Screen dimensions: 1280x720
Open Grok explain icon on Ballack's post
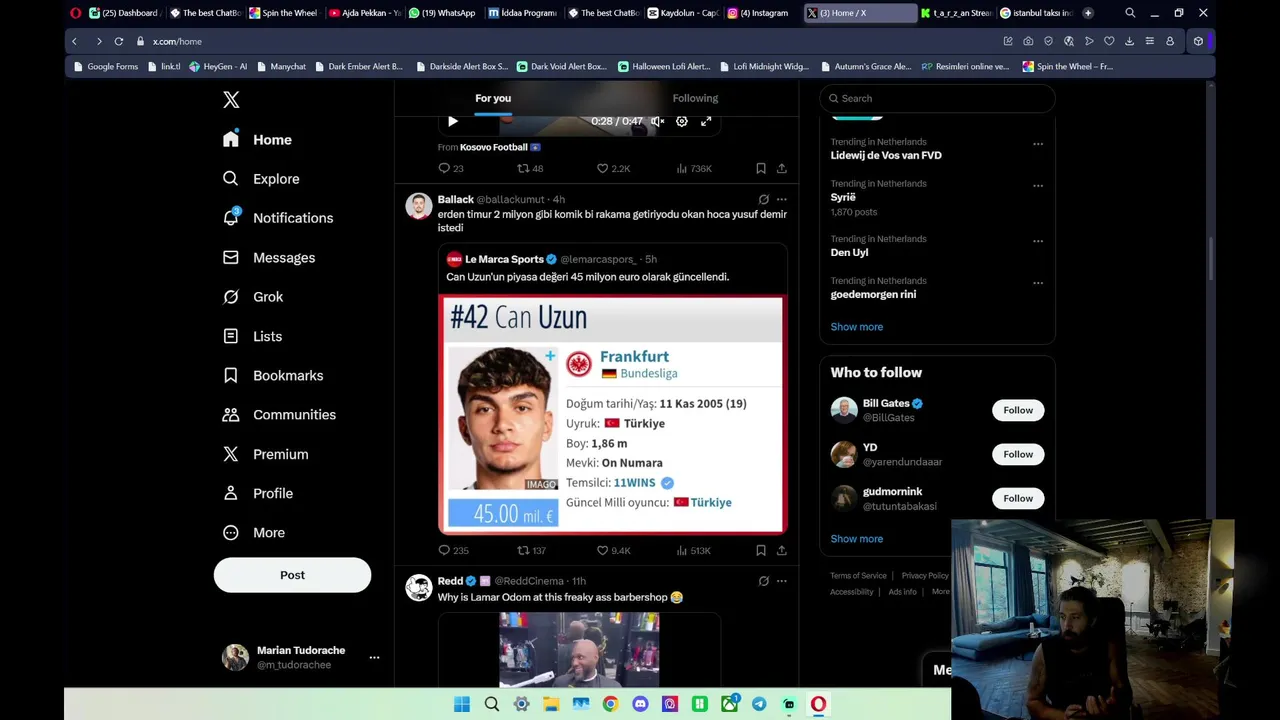coord(763,199)
